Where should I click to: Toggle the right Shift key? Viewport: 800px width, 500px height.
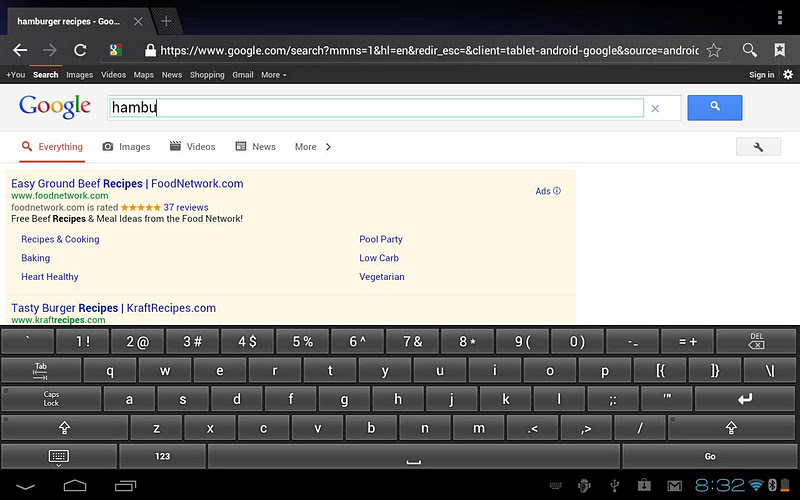(x=731, y=428)
